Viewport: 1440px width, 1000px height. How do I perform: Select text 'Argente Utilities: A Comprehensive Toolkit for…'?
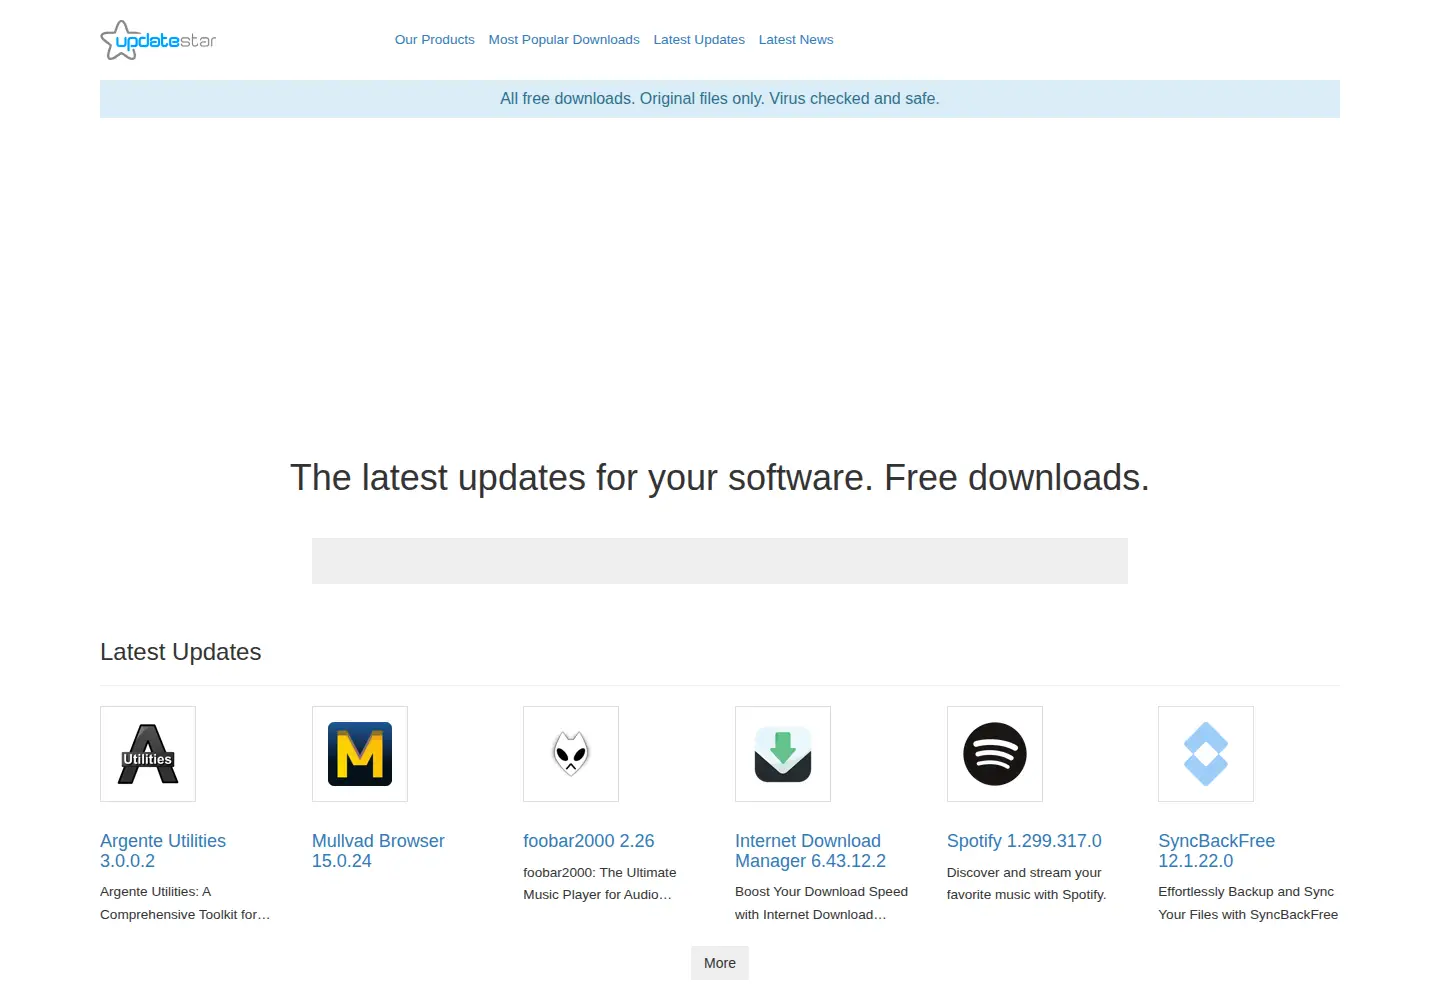point(185,903)
